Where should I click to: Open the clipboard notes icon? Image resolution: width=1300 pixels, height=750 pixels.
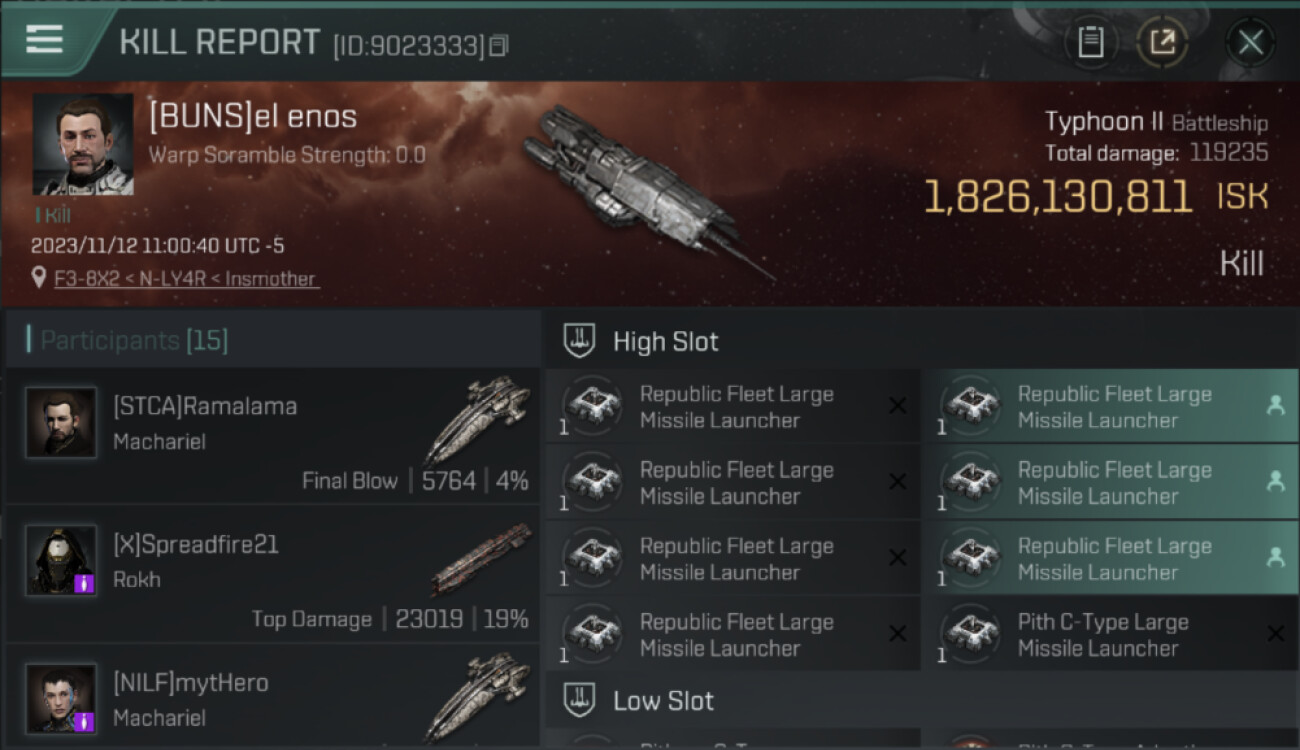click(1090, 42)
